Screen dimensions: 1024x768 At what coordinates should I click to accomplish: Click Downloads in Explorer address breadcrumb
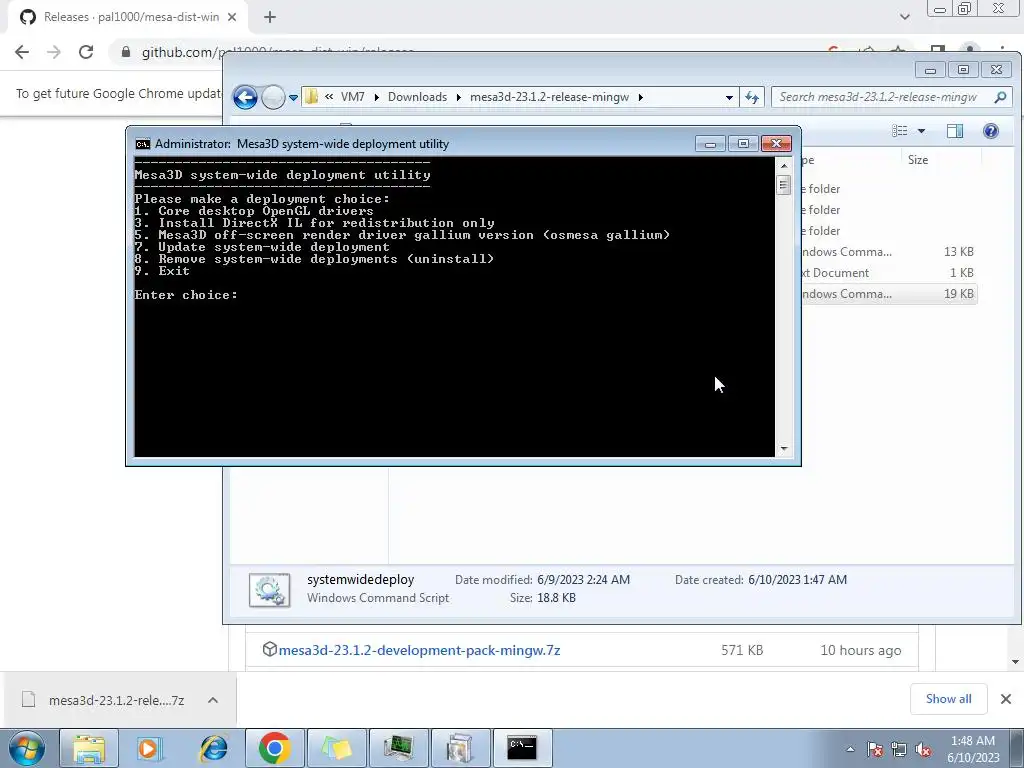[417, 97]
